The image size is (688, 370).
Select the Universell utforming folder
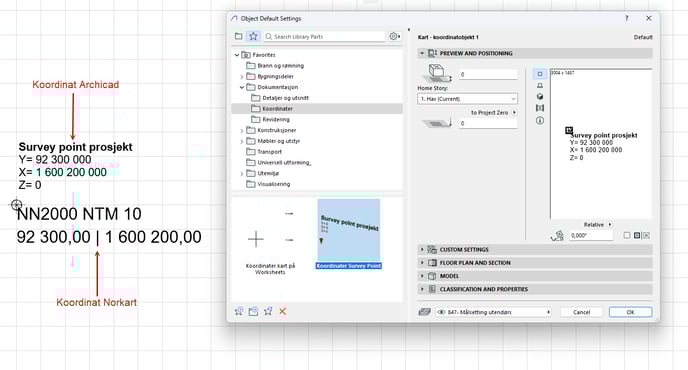coord(279,162)
